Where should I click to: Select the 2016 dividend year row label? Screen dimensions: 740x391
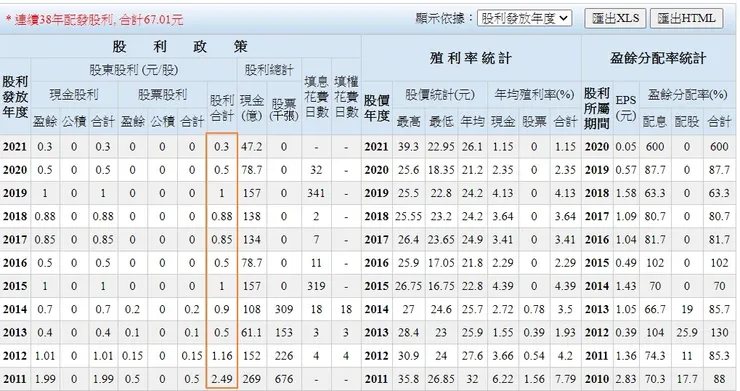pyautogui.click(x=15, y=263)
